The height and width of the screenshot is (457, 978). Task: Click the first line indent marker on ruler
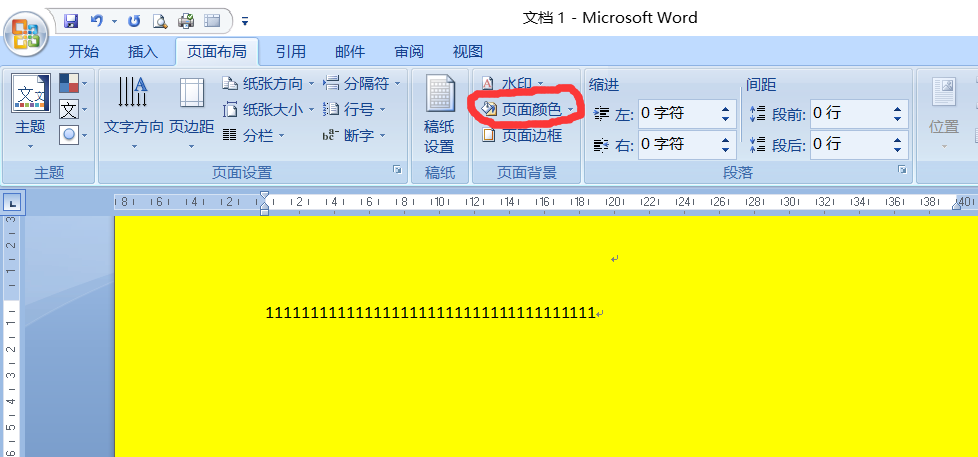[264, 196]
